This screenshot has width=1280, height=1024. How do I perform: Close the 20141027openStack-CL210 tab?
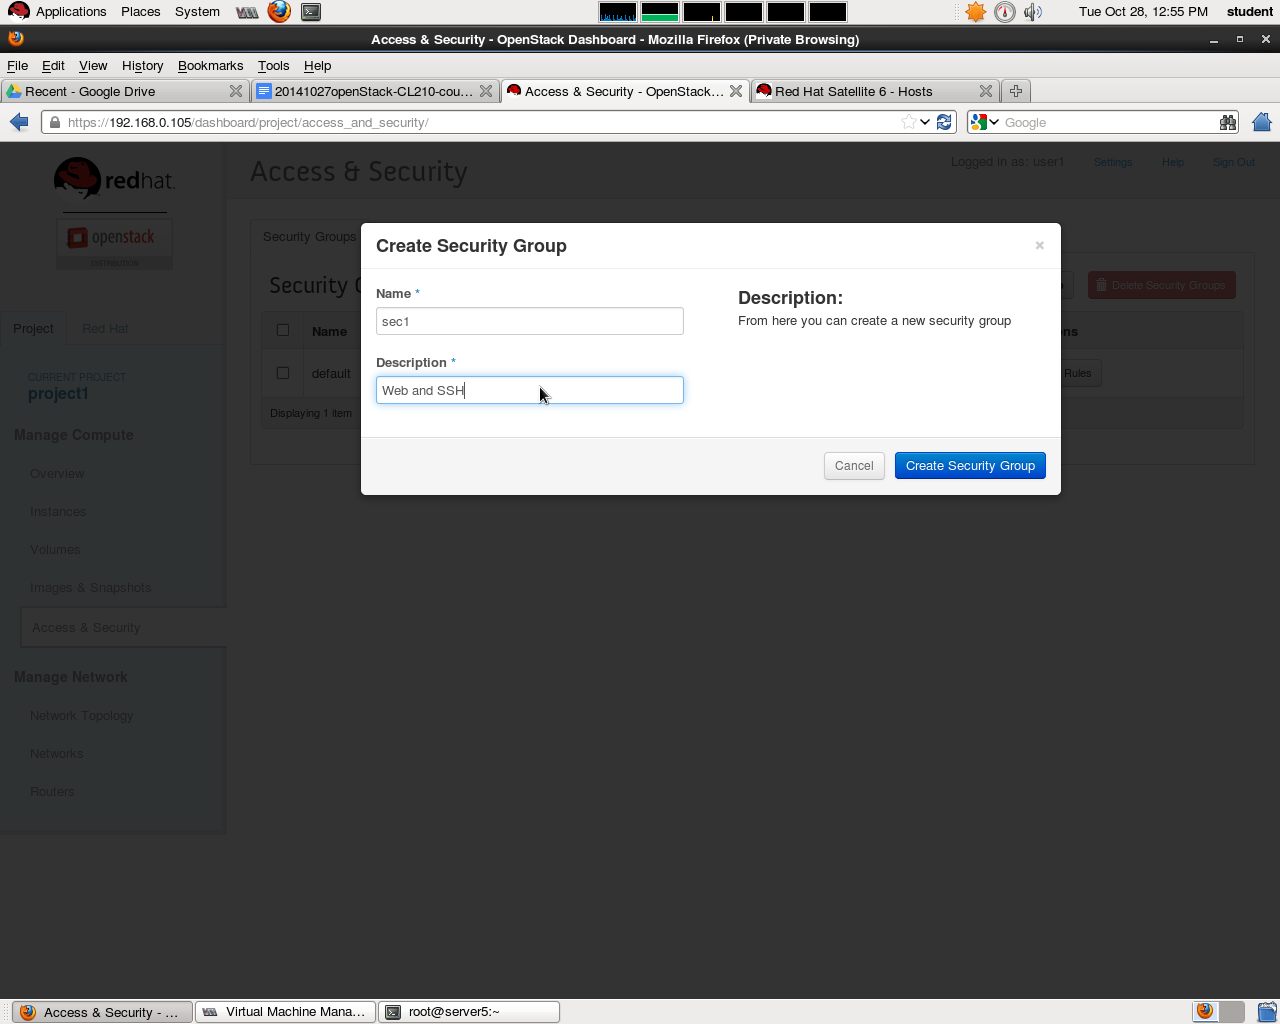[x=486, y=91]
